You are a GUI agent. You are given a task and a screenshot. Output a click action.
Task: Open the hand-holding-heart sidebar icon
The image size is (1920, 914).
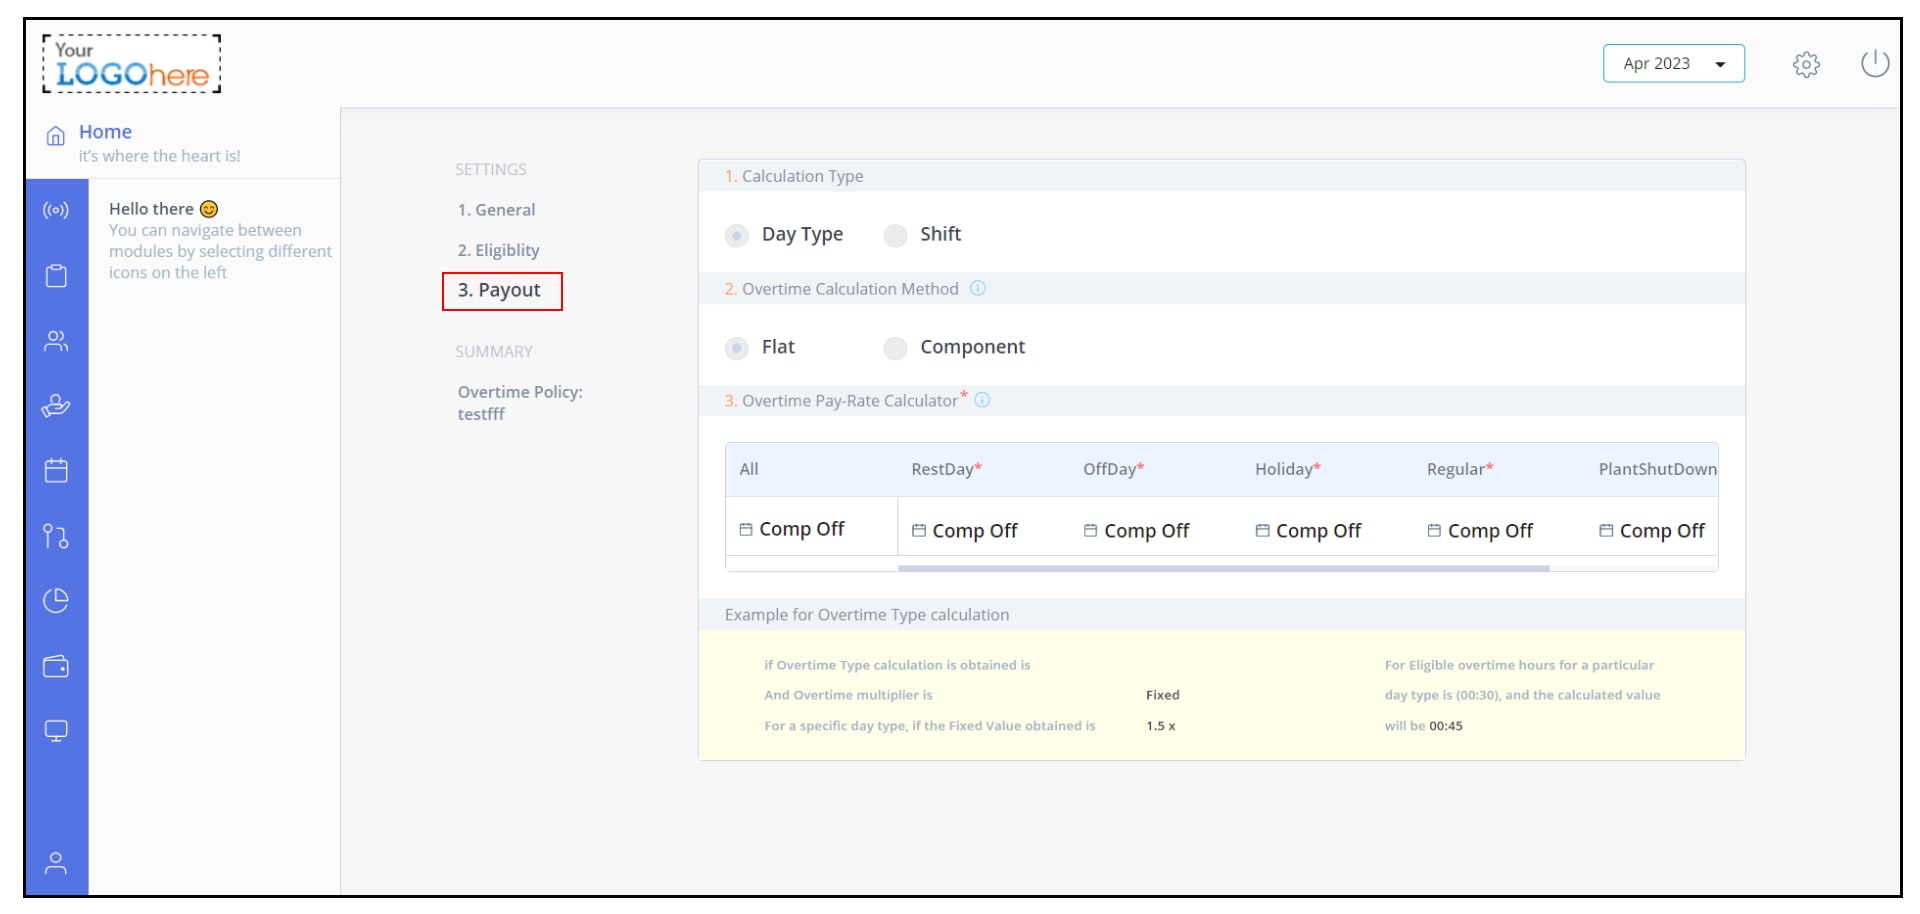tap(56, 406)
